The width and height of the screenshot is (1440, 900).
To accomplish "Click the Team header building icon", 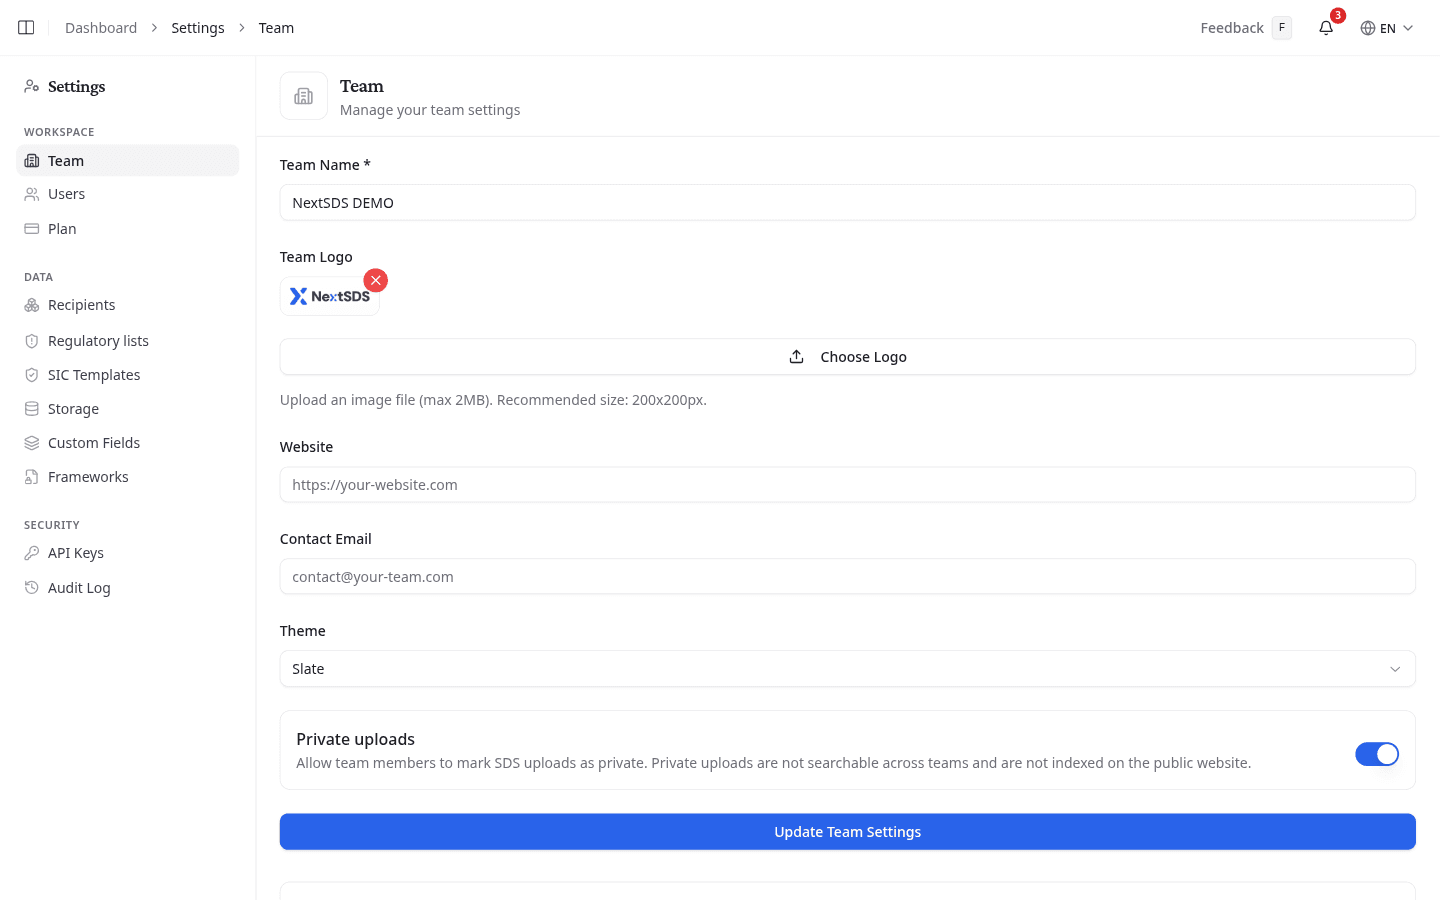I will tap(304, 96).
